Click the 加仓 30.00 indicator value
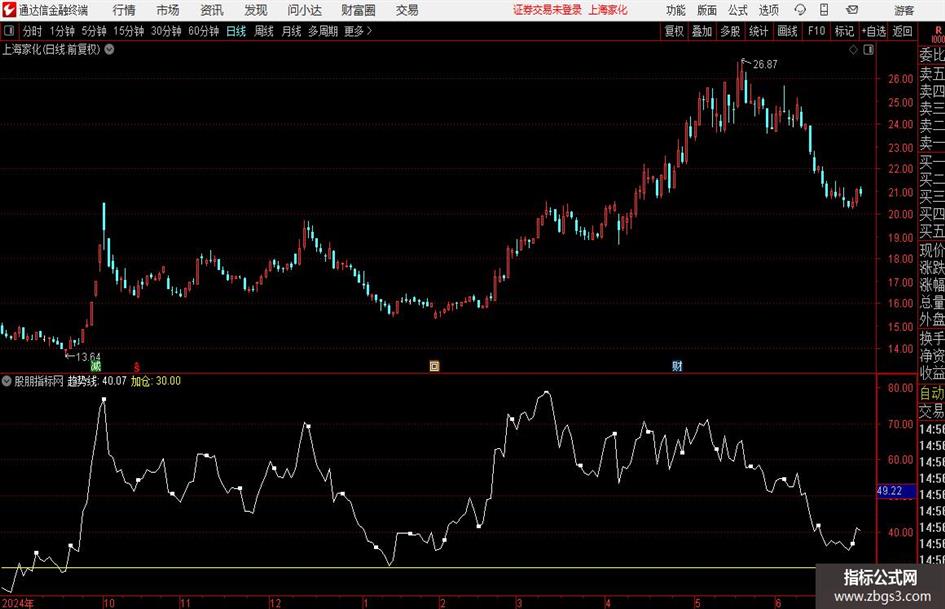 click(x=155, y=381)
